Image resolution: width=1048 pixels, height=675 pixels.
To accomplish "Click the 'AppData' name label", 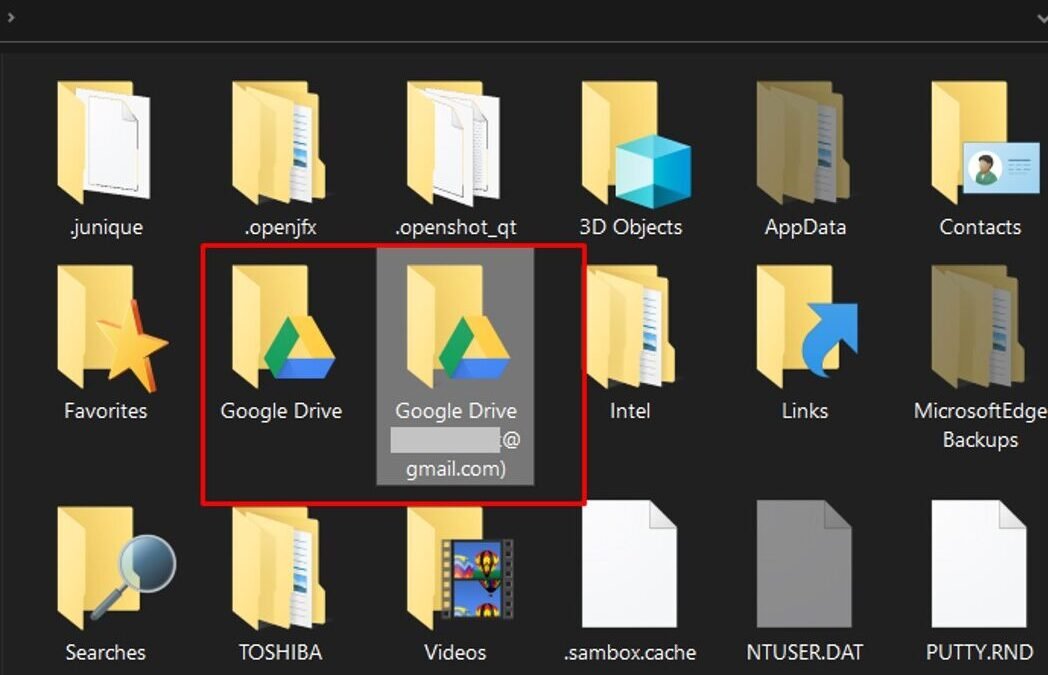I will 805,227.
